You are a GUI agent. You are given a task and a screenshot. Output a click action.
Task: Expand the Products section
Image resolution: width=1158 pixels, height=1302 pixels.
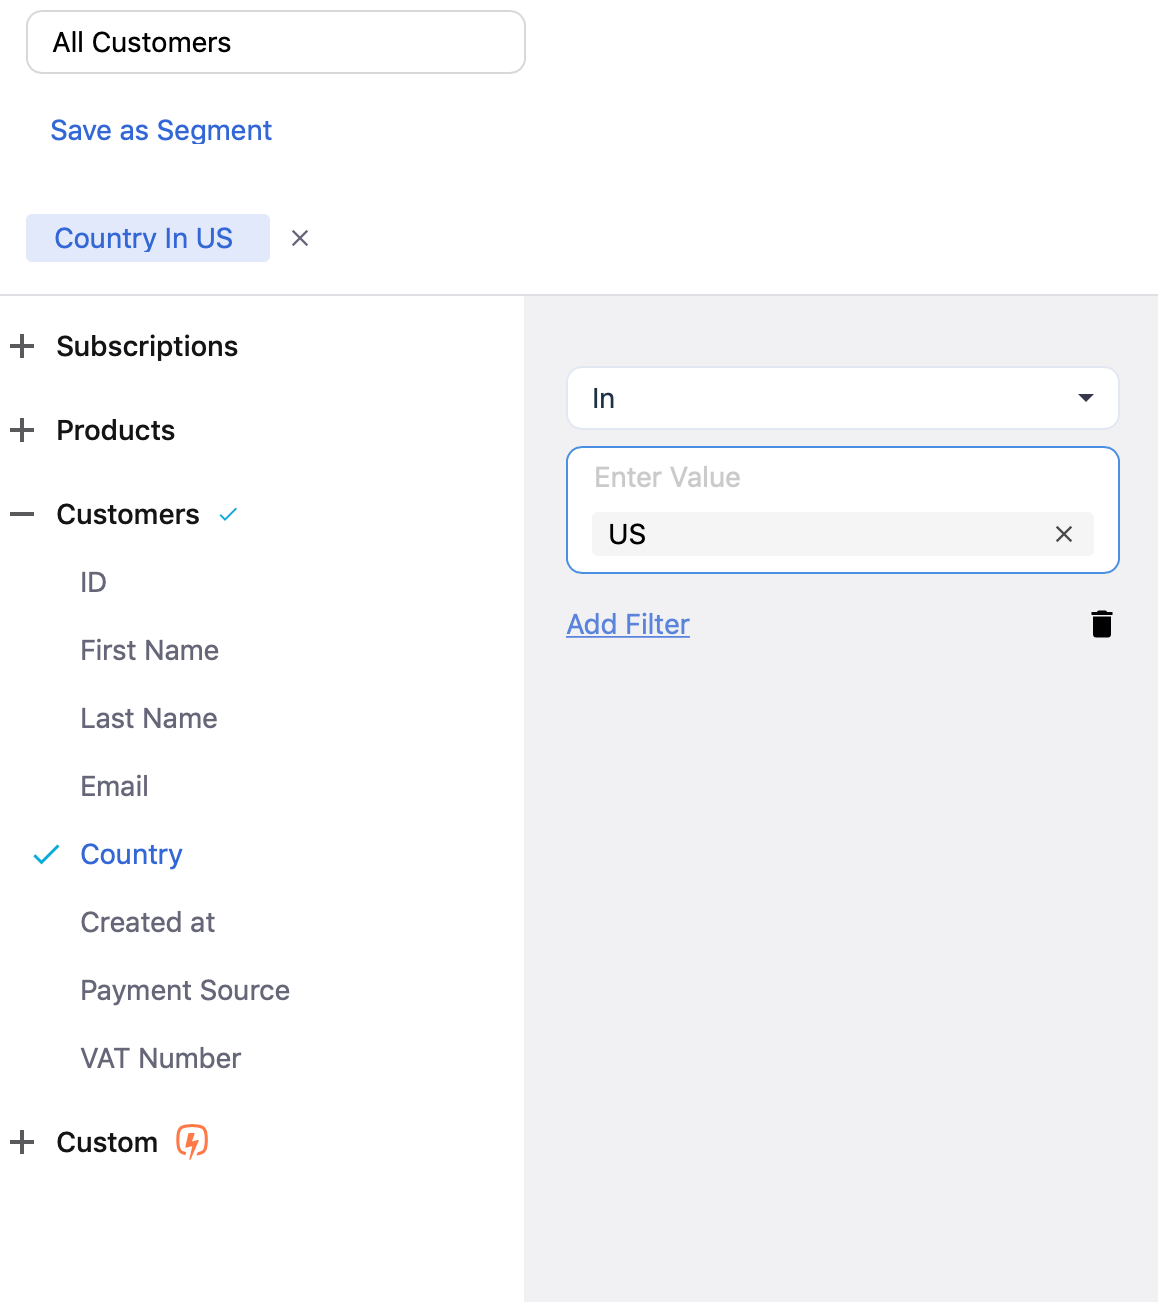tap(22, 430)
